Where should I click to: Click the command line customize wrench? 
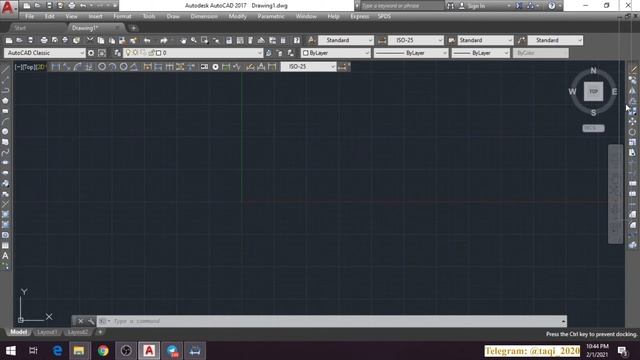91,321
